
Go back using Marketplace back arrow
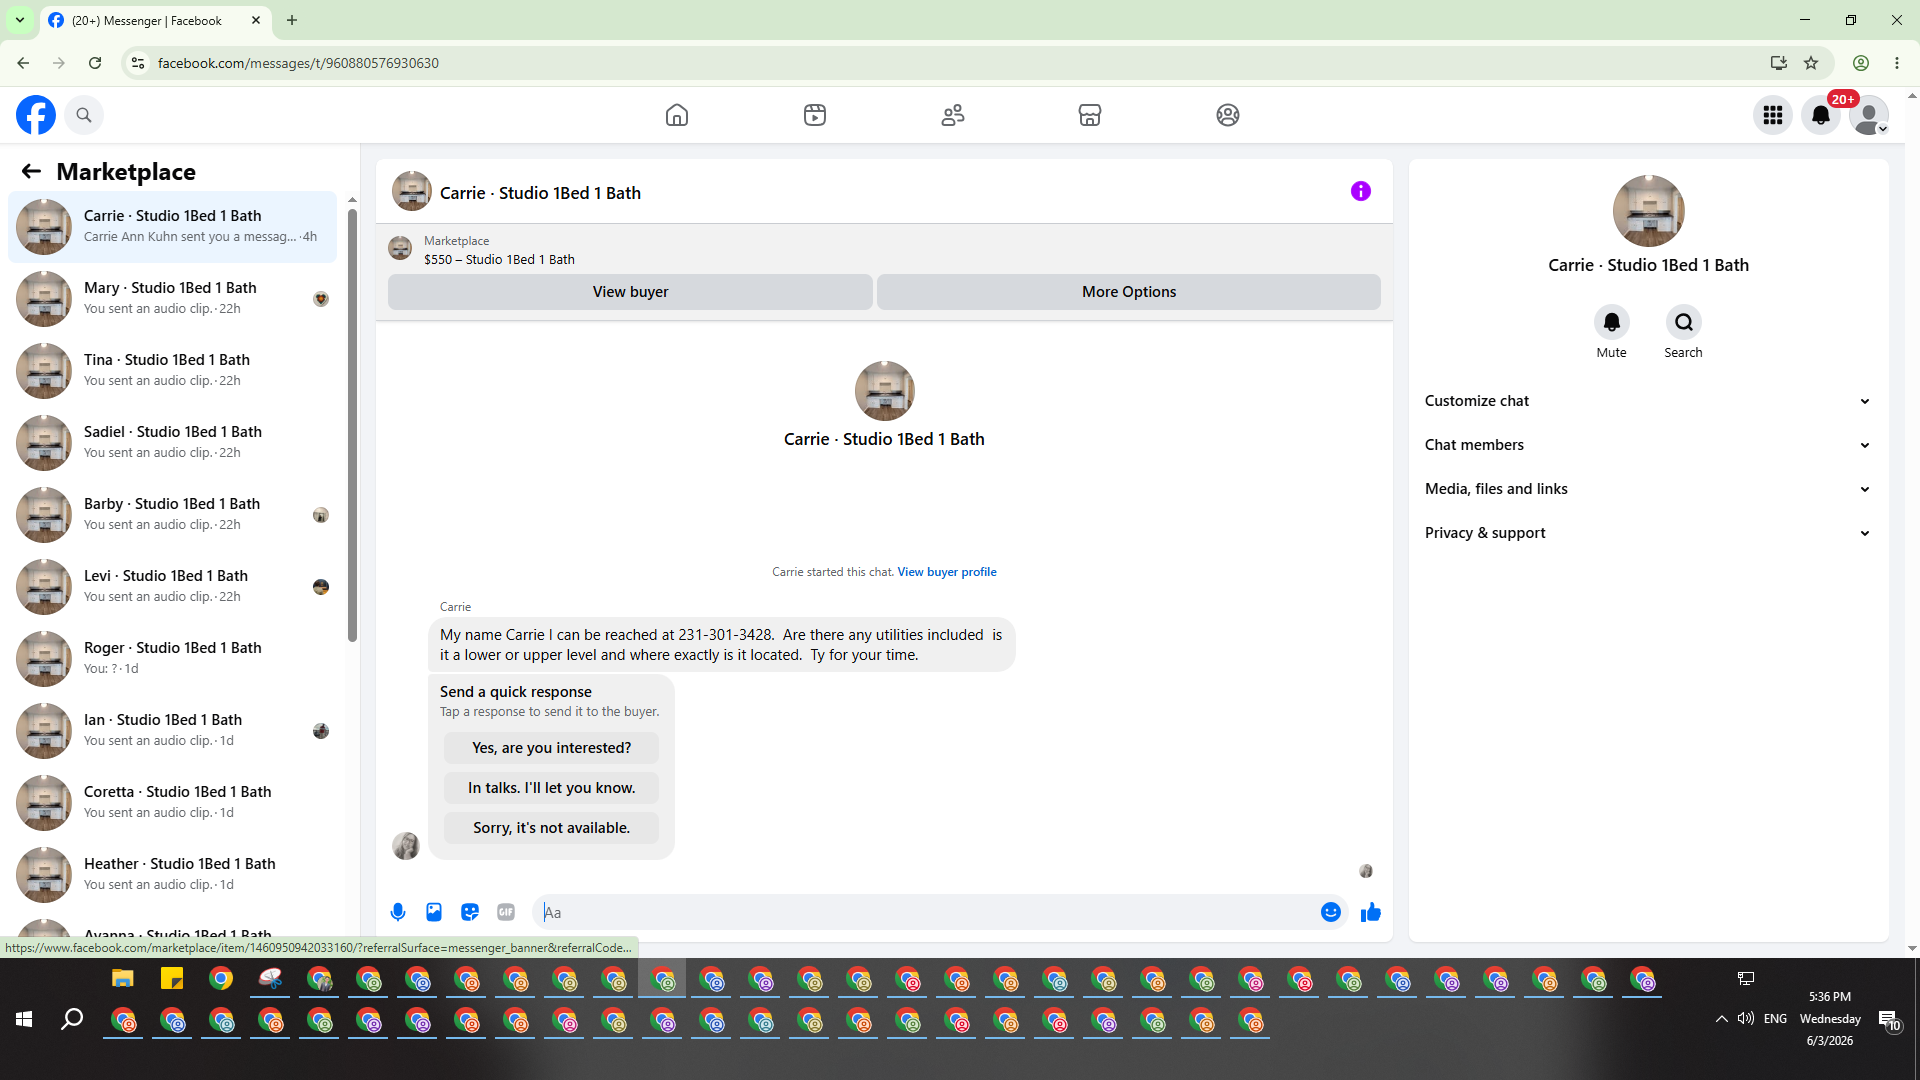pyautogui.click(x=31, y=172)
